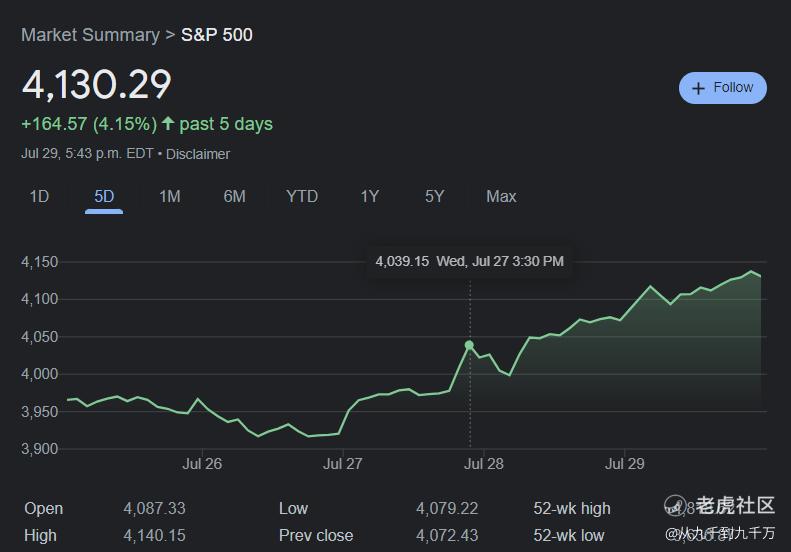Viewport: 791px width, 552px height.
Task: Click the Open label
Action: 43,509
